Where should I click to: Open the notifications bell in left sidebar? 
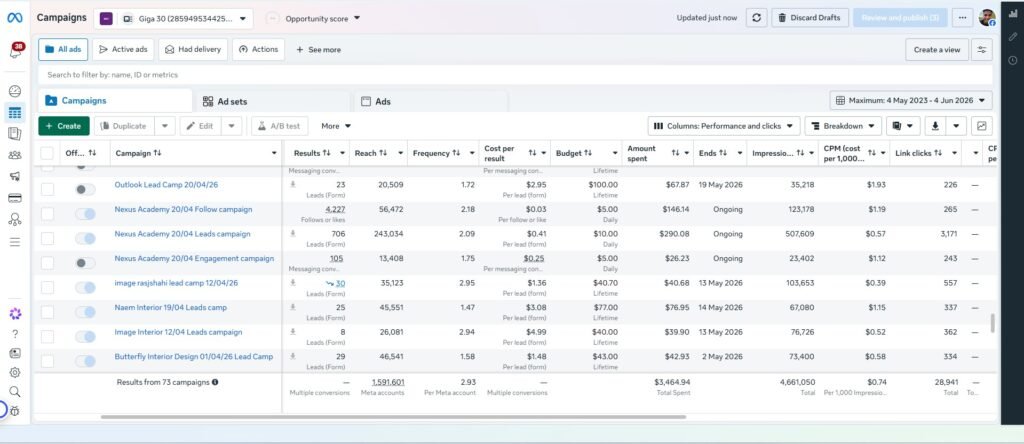coord(15,51)
